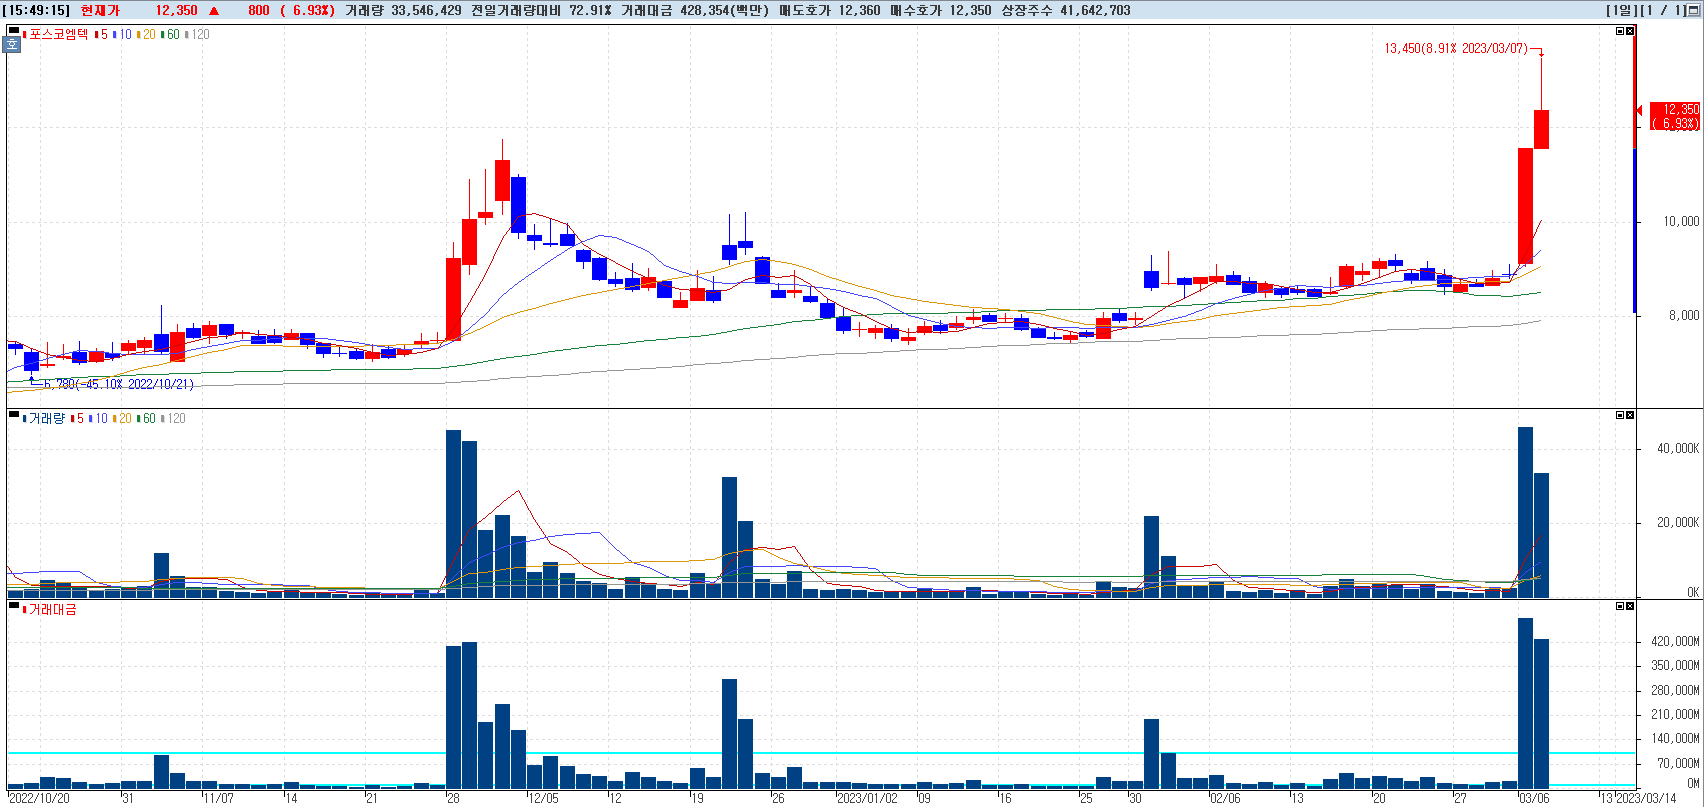Click the 상장주수 41,642,703 value
Screen dimensions: 1704x807
pyautogui.click(x=1066, y=10)
